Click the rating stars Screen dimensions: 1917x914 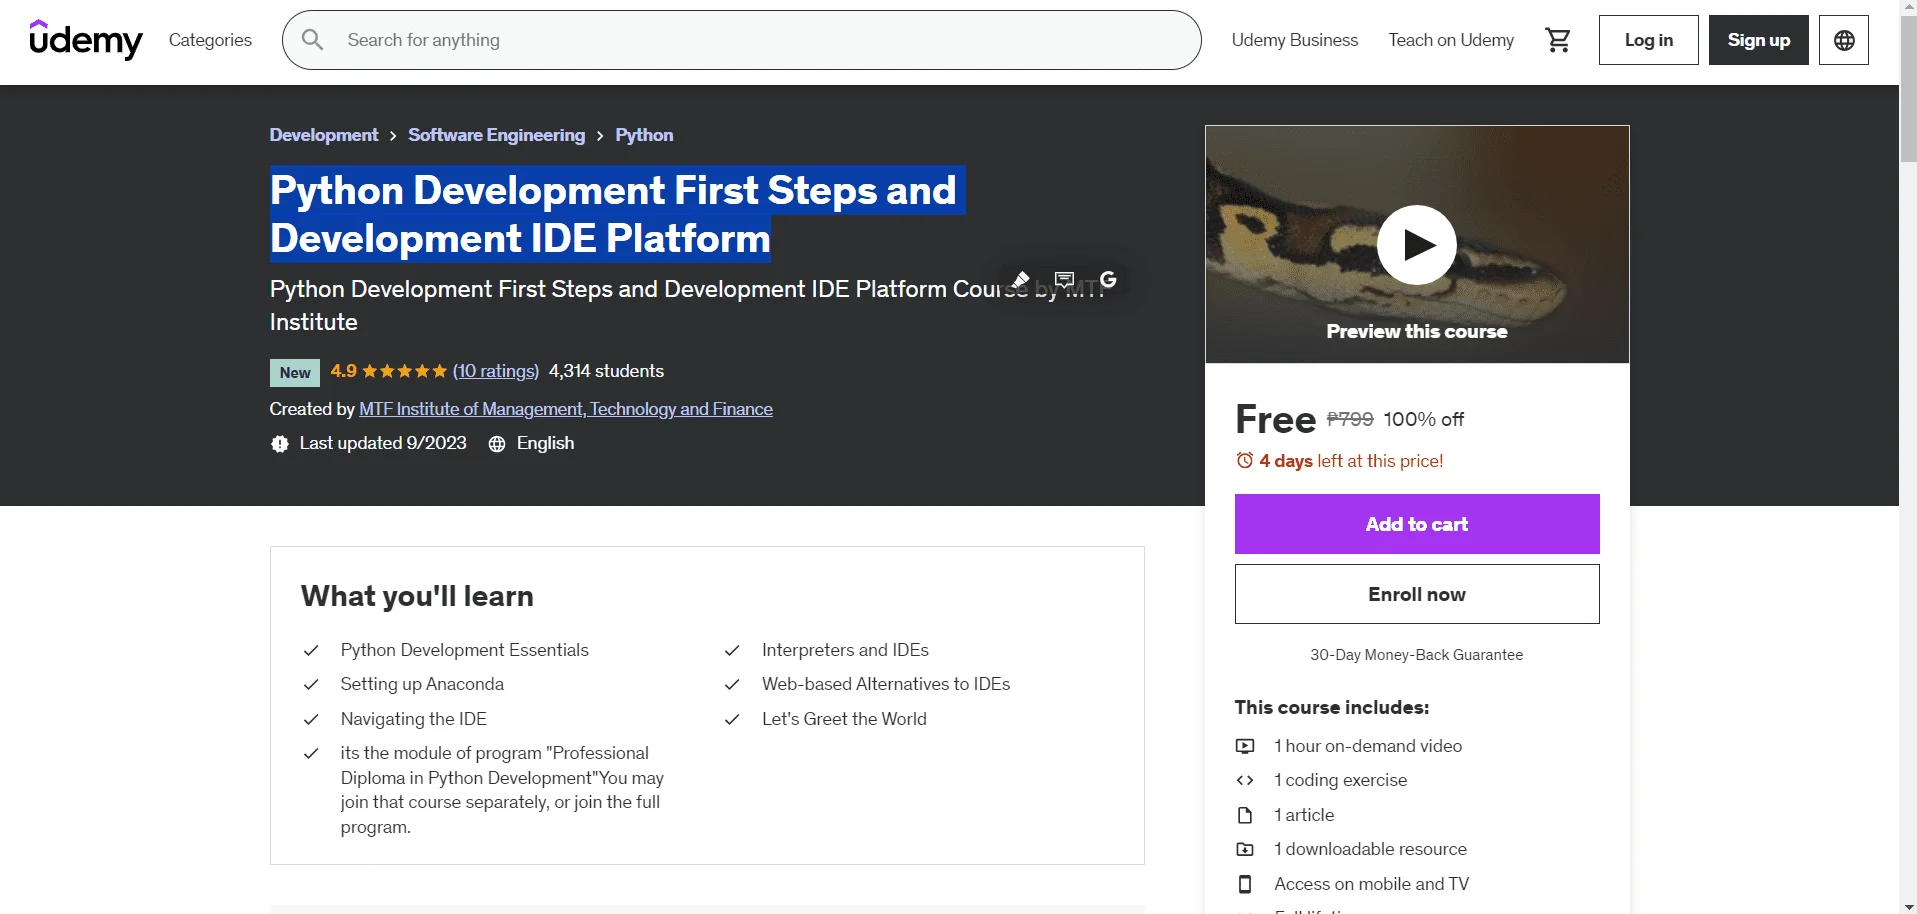pyautogui.click(x=404, y=371)
